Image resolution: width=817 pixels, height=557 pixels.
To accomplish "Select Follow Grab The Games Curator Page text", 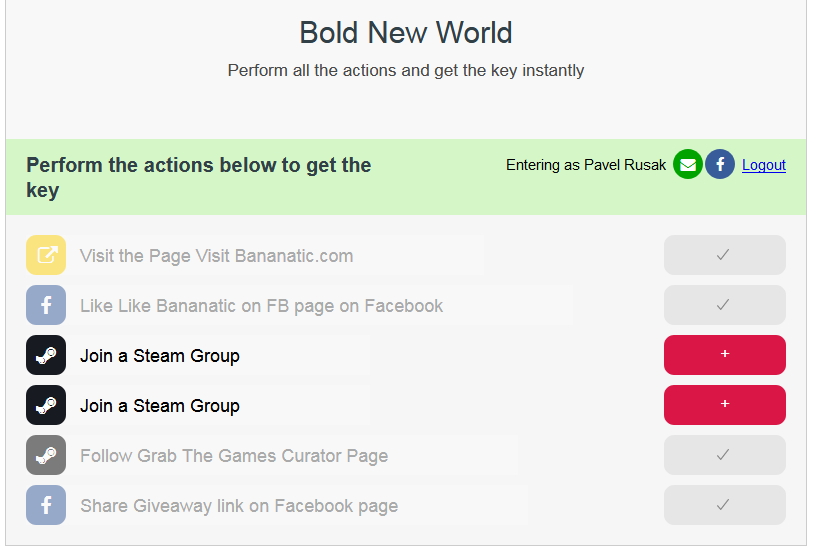I will 234,456.
